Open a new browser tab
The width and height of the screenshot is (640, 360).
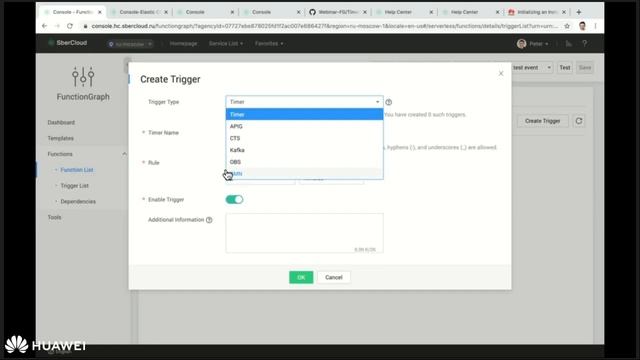coord(578,12)
